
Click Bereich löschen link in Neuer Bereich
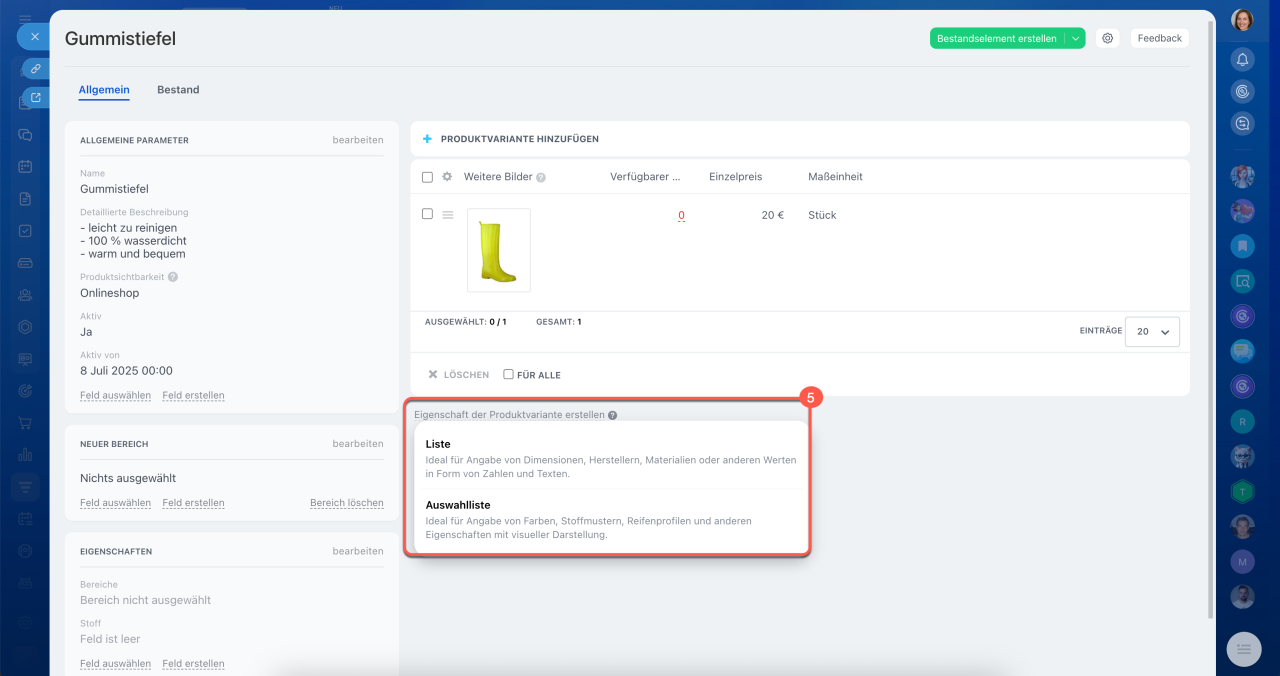pyautogui.click(x=346, y=503)
